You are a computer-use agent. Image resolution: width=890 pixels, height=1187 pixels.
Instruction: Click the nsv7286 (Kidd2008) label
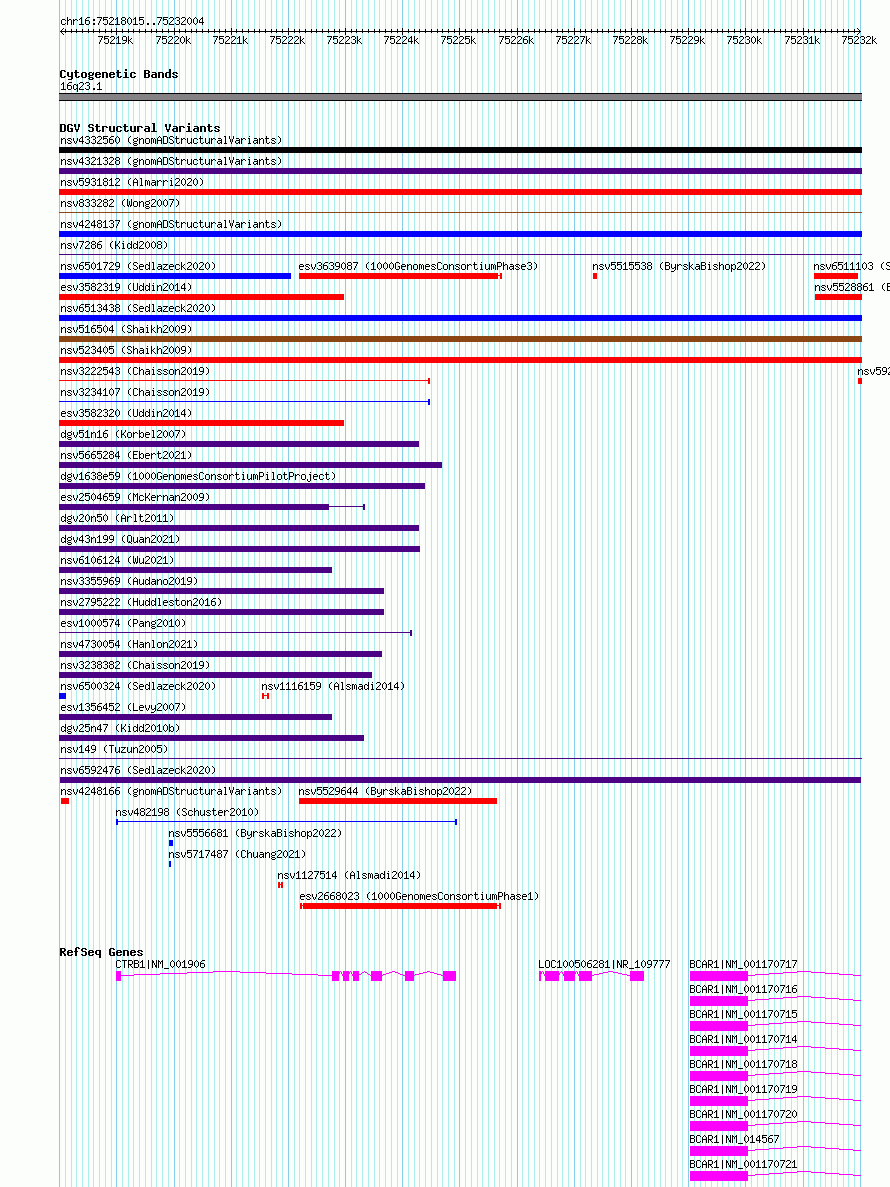tap(114, 245)
